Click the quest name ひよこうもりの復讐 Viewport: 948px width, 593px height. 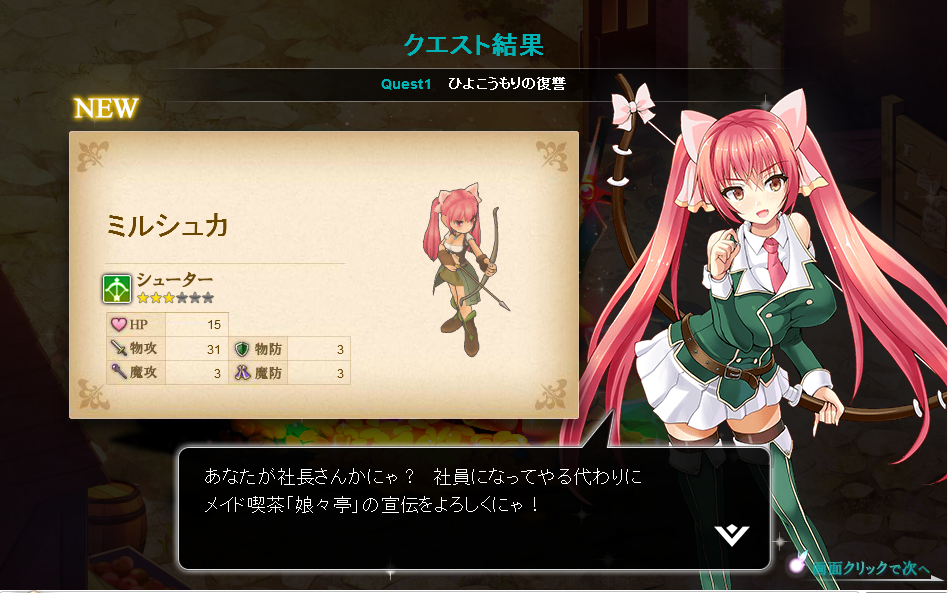click(507, 83)
